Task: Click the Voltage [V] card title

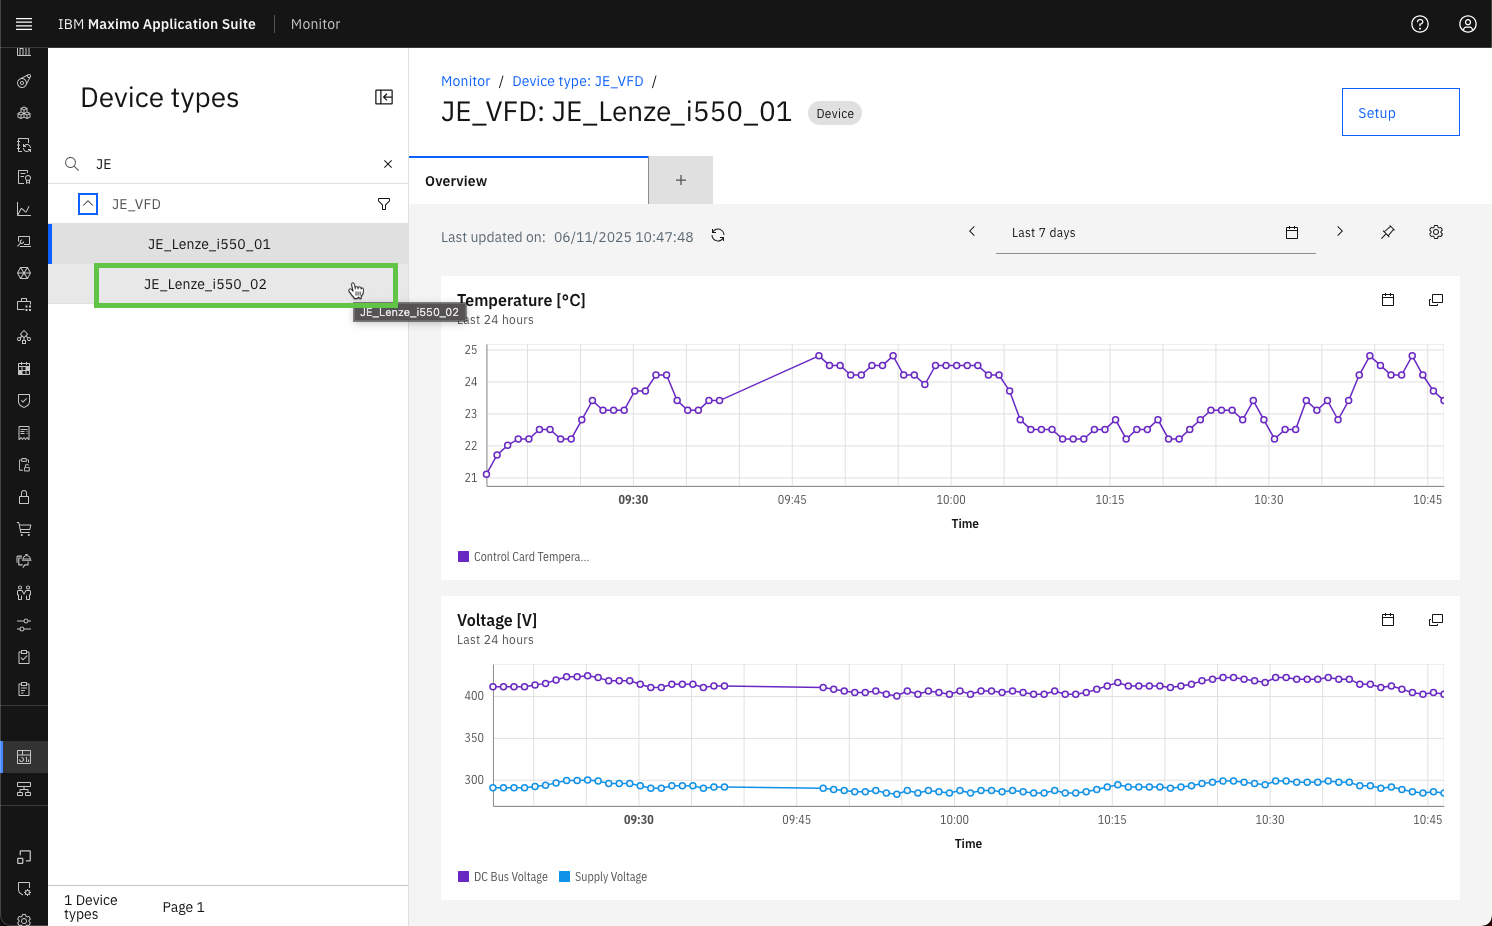Action: coord(497,620)
